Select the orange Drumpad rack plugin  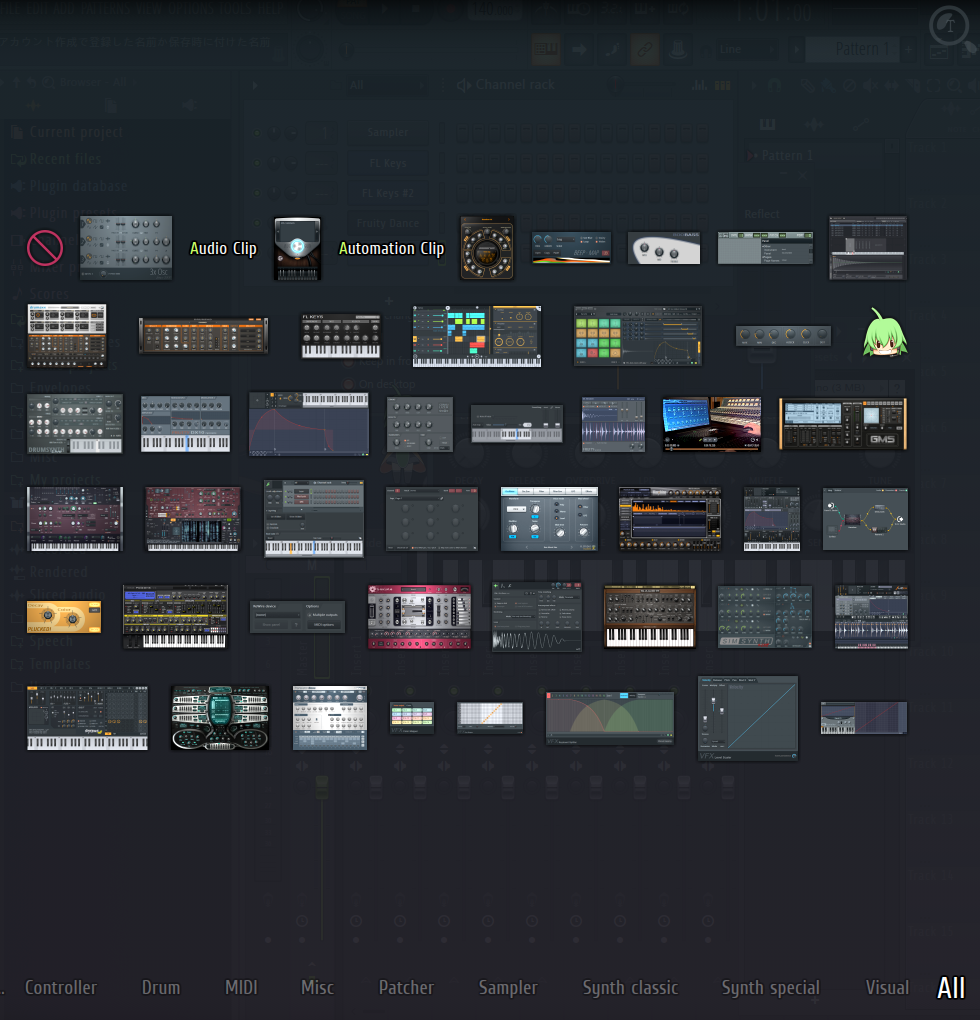click(x=204, y=336)
